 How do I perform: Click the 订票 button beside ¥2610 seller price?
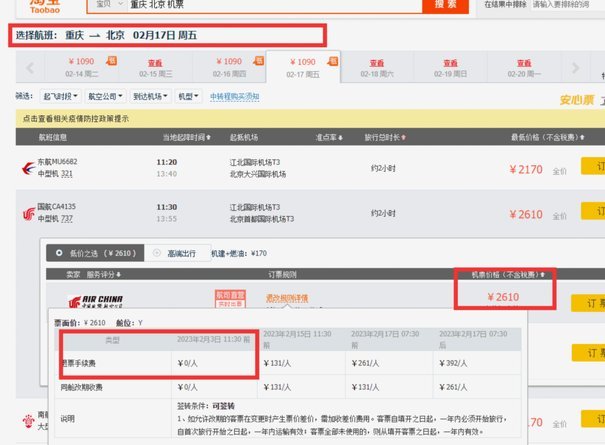coord(589,303)
